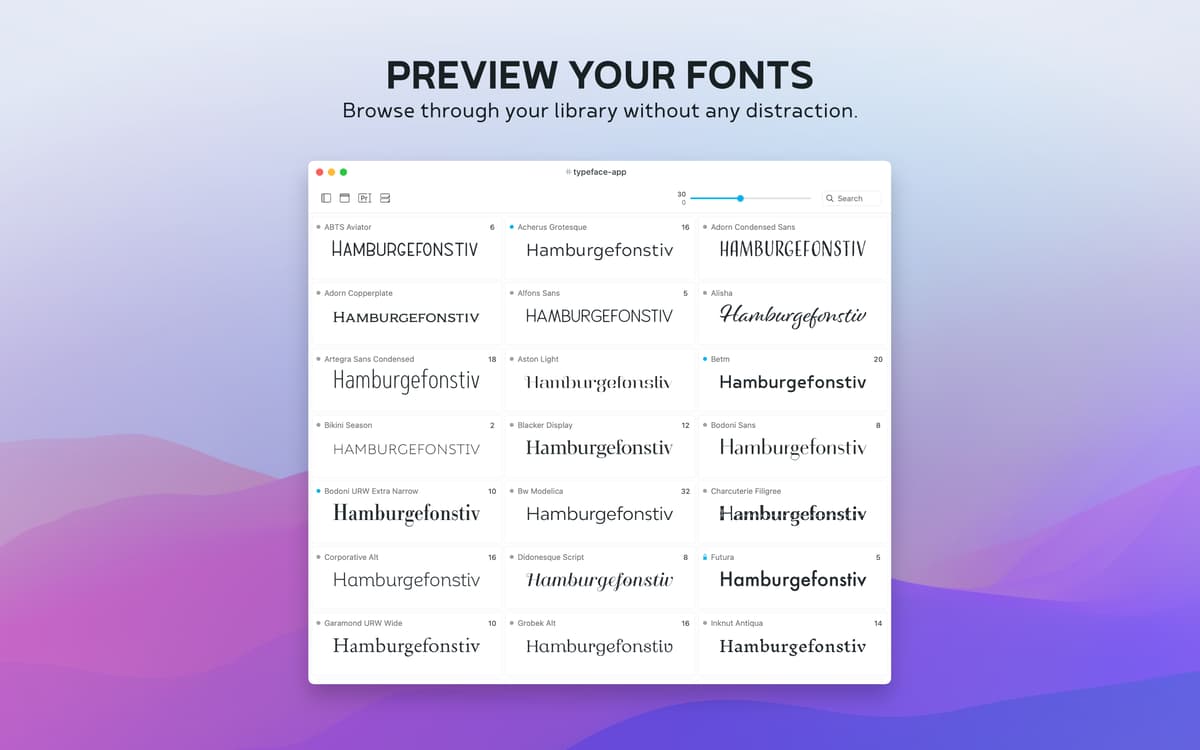Toggle the activation dot for Bodoni URW Extra Narrow
Screen dimensions: 1200x750
[318, 491]
